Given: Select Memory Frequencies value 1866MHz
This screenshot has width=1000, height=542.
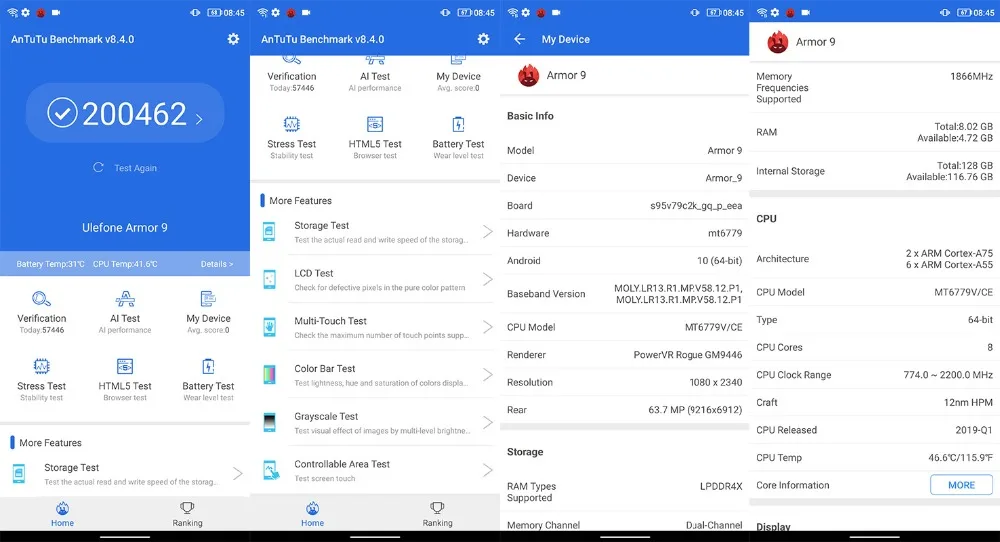Looking at the screenshot, I should pyautogui.click(x=971, y=77).
